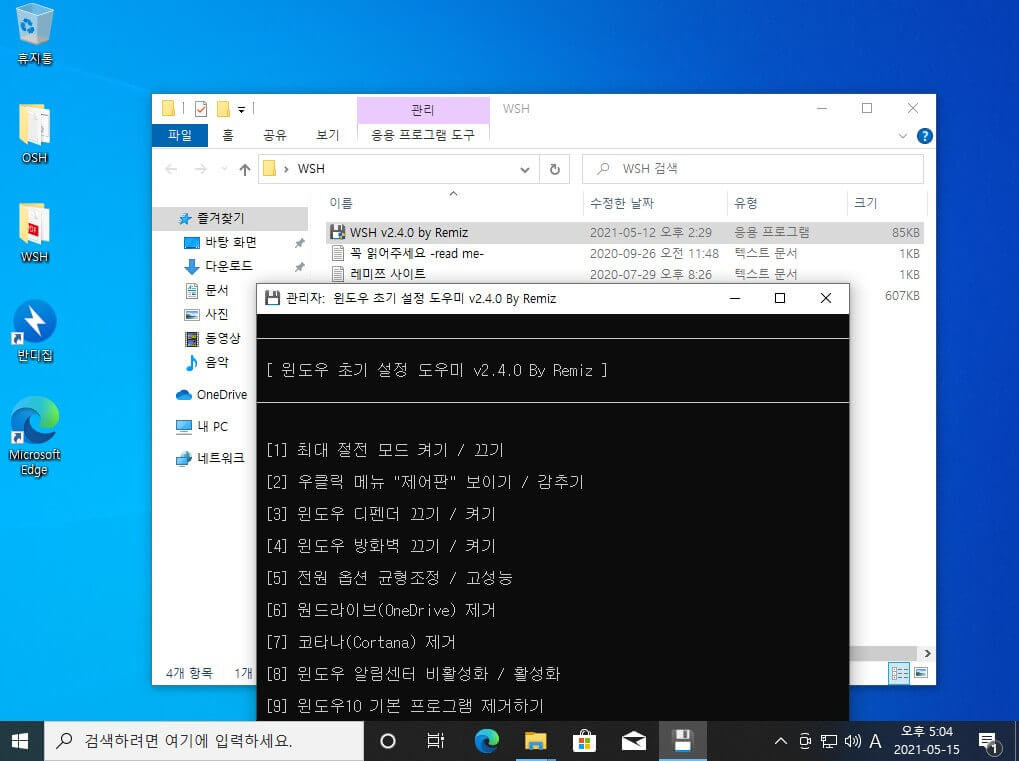1019x761 pixels.
Task: Open the notification center icon
Action: pyautogui.click(x=988, y=742)
